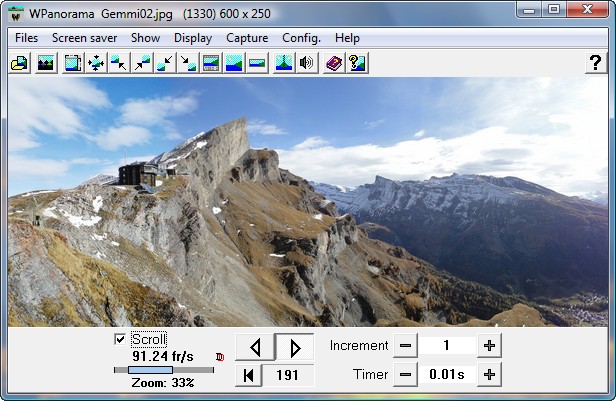The width and height of the screenshot is (616, 401).
Task: Click the center window four-arrows icon
Action: point(96,63)
